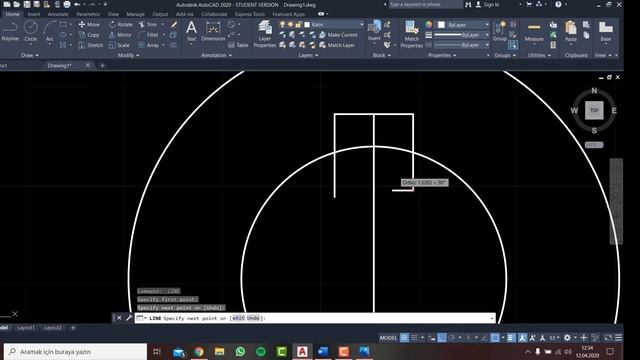
Task: Click MODEL in status bar
Action: [x=388, y=338]
